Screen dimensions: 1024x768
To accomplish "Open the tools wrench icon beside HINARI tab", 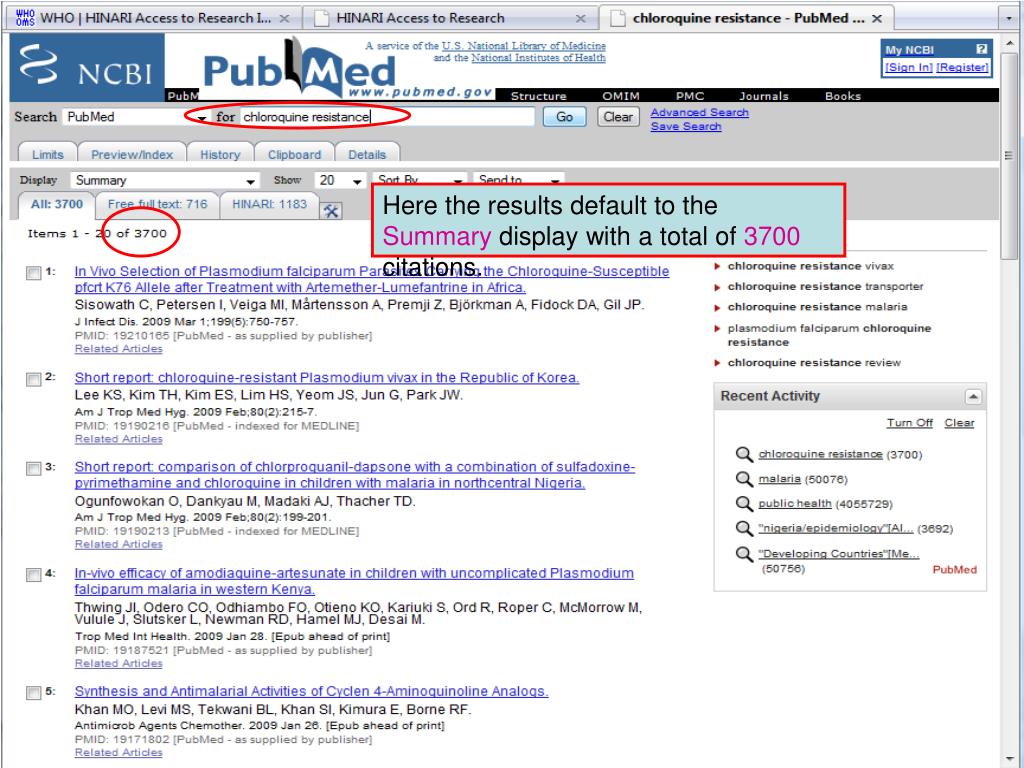I will (x=331, y=210).
